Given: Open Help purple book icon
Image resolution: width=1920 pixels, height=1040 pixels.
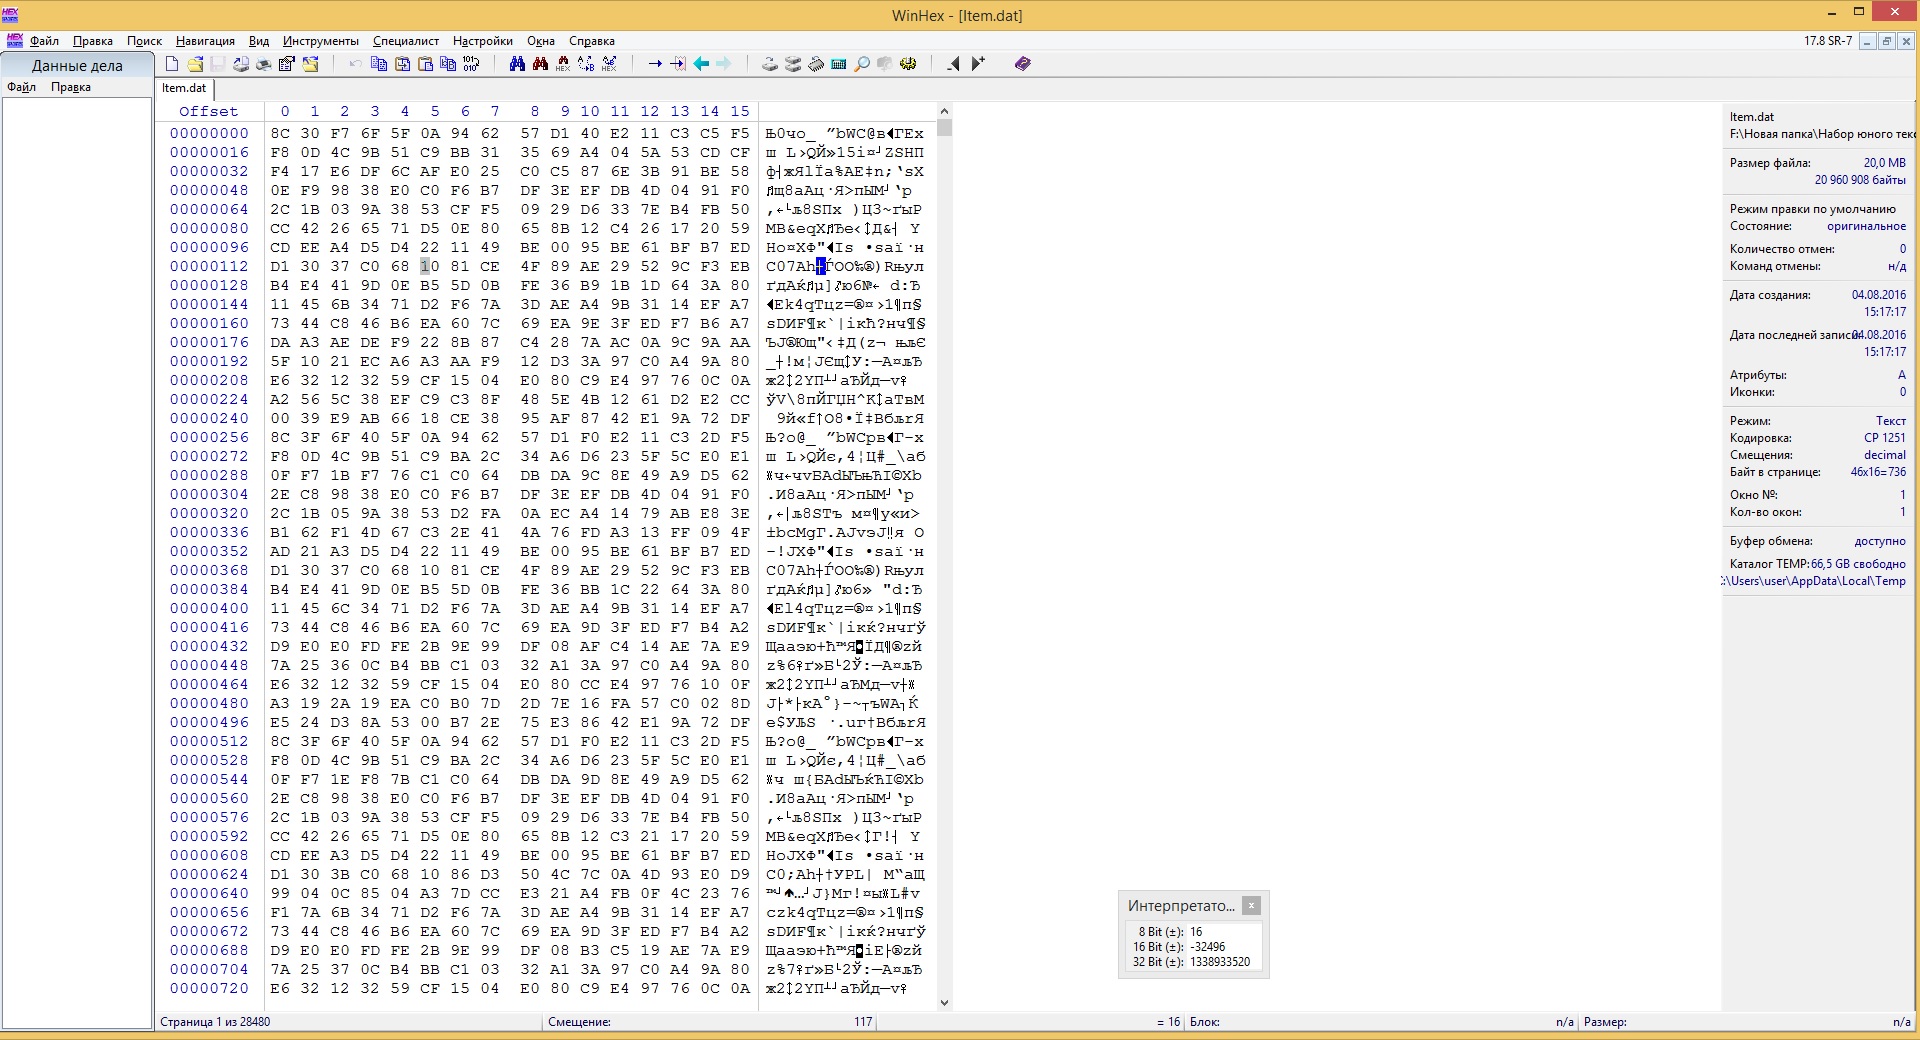Looking at the screenshot, I should coord(1022,63).
